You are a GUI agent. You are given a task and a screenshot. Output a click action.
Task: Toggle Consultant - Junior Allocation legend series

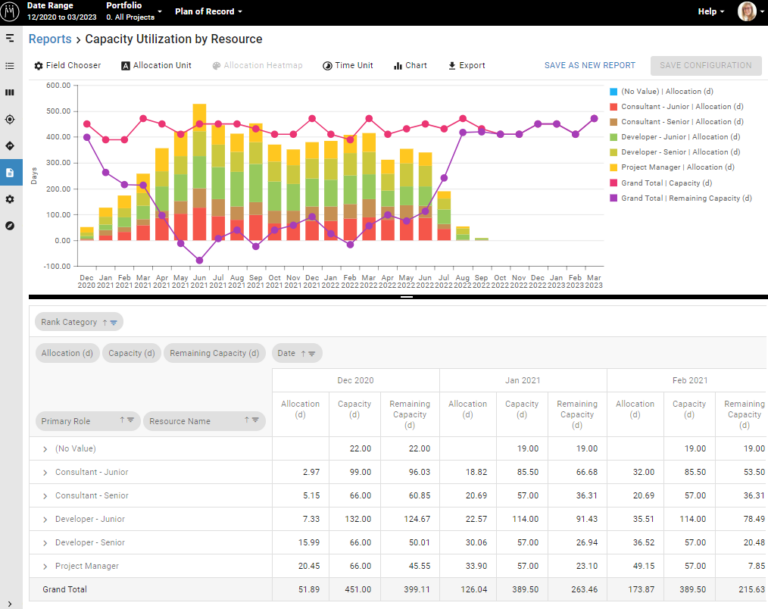click(x=676, y=106)
